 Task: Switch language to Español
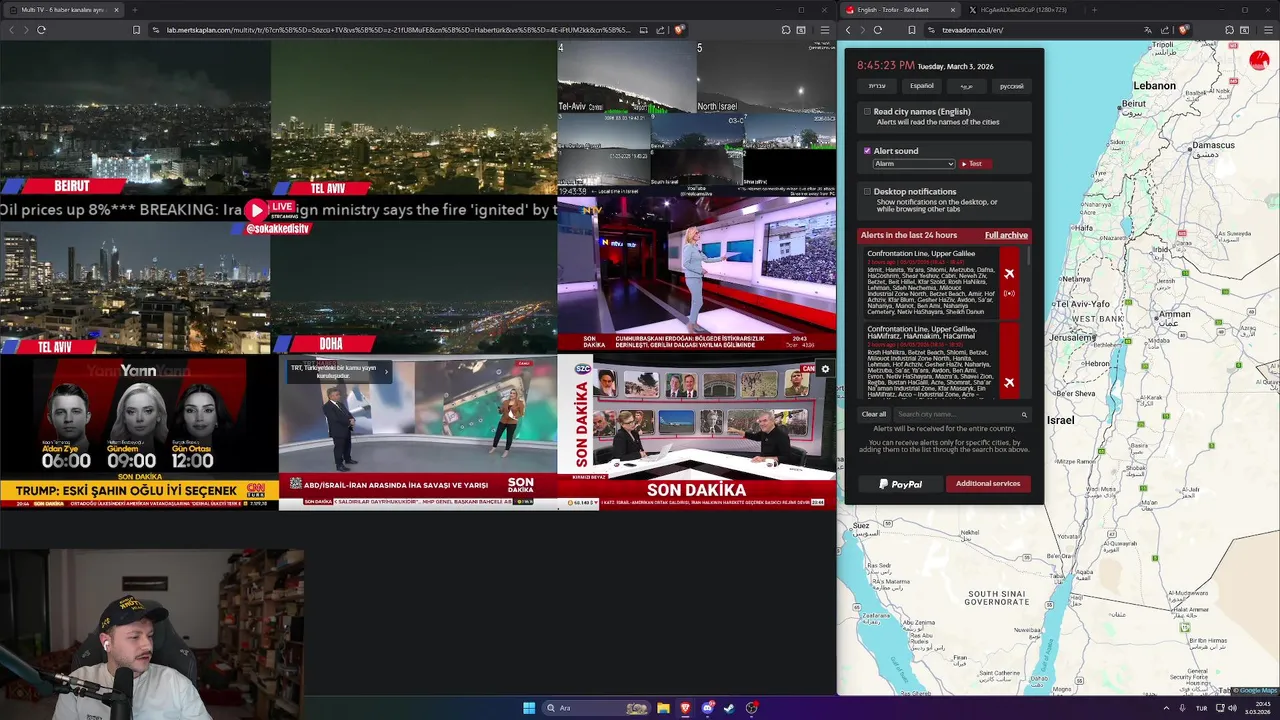click(922, 86)
